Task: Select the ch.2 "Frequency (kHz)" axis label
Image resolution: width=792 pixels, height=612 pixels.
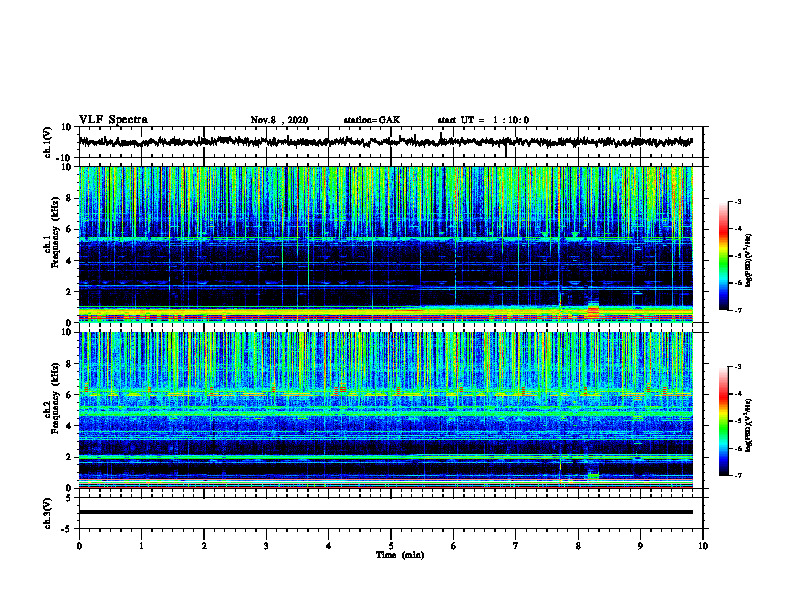Action: pos(55,398)
